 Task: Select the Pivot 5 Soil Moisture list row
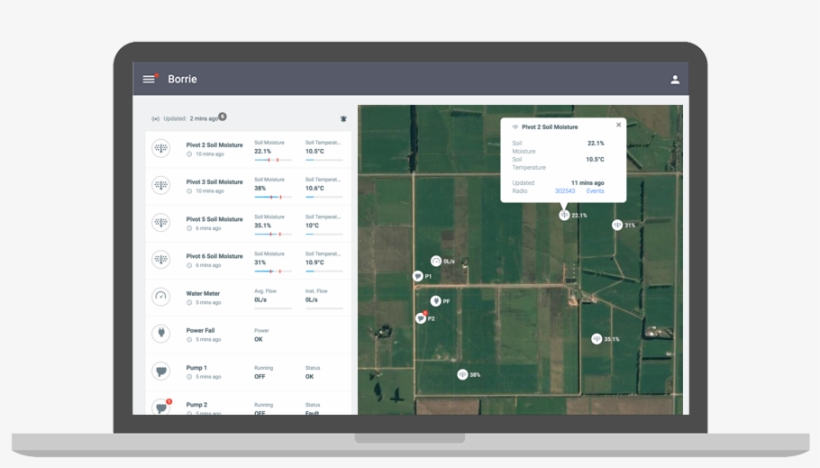245,223
